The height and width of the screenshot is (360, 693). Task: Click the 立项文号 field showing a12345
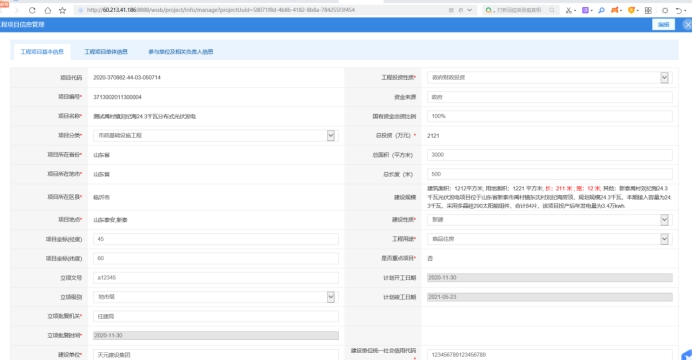216,277
